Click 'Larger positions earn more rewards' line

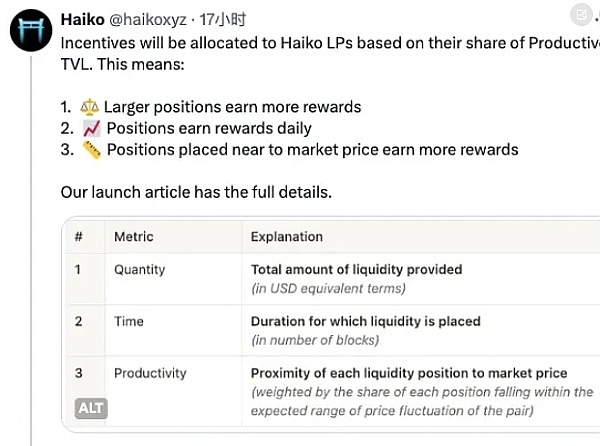[x=234, y=107]
